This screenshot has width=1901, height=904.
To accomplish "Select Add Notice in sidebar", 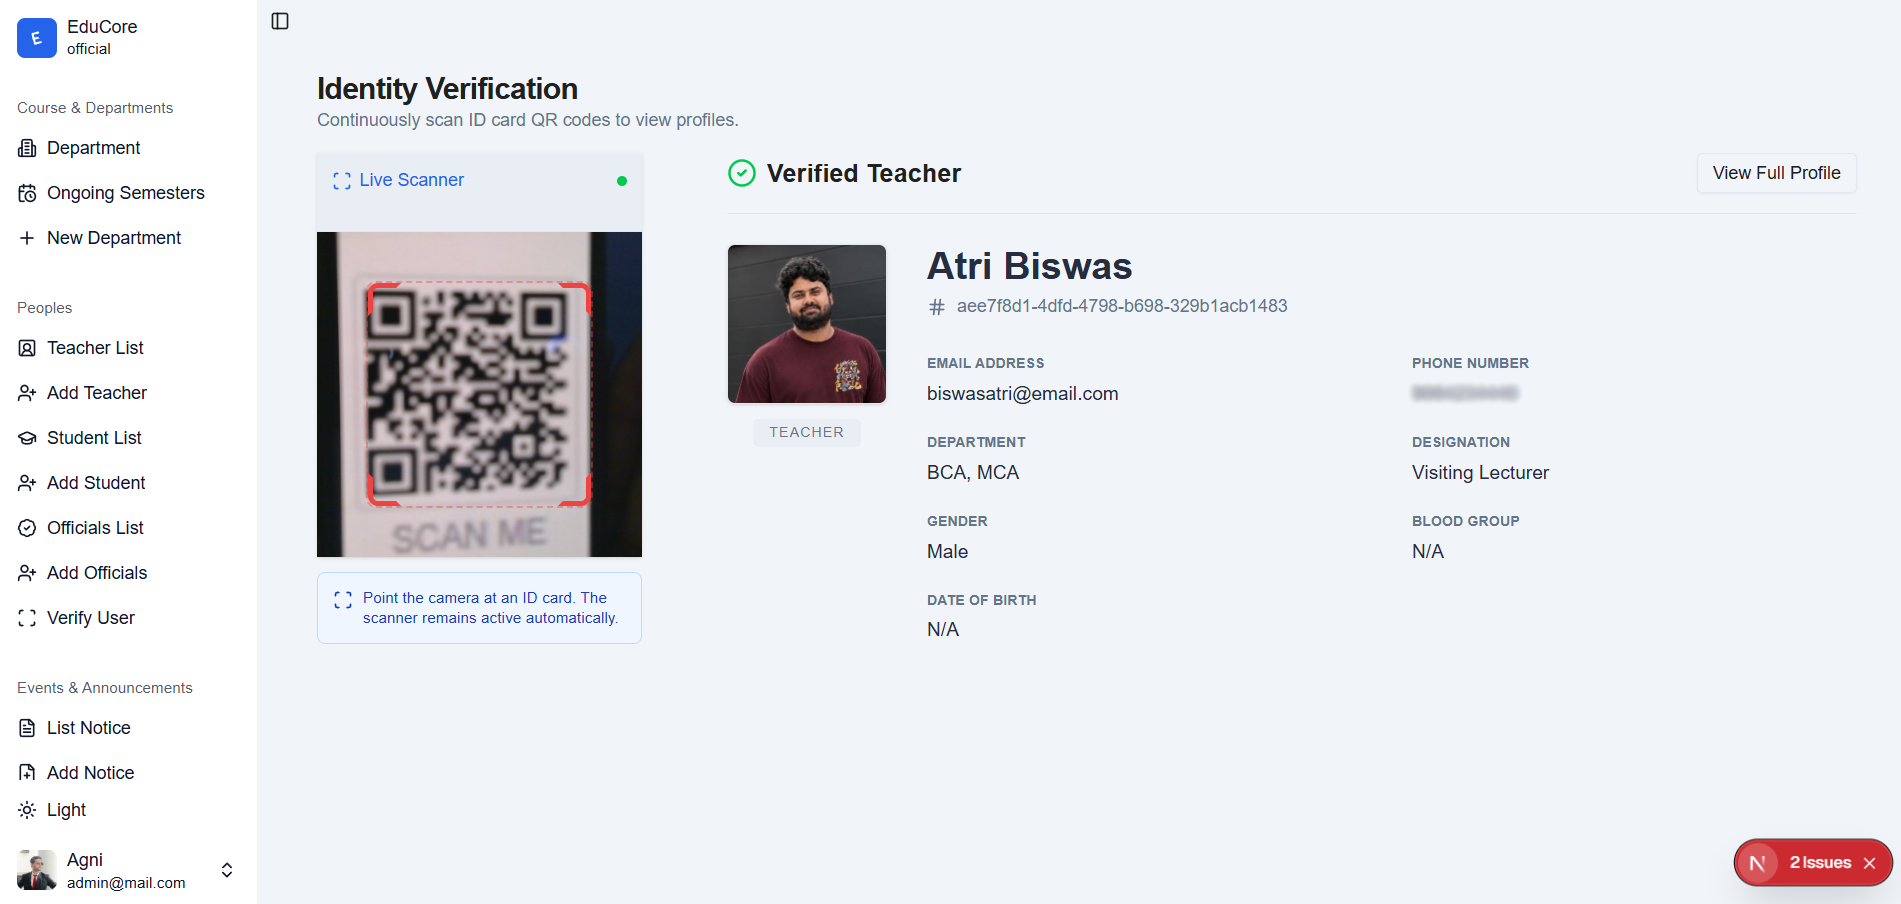I will tap(90, 773).
